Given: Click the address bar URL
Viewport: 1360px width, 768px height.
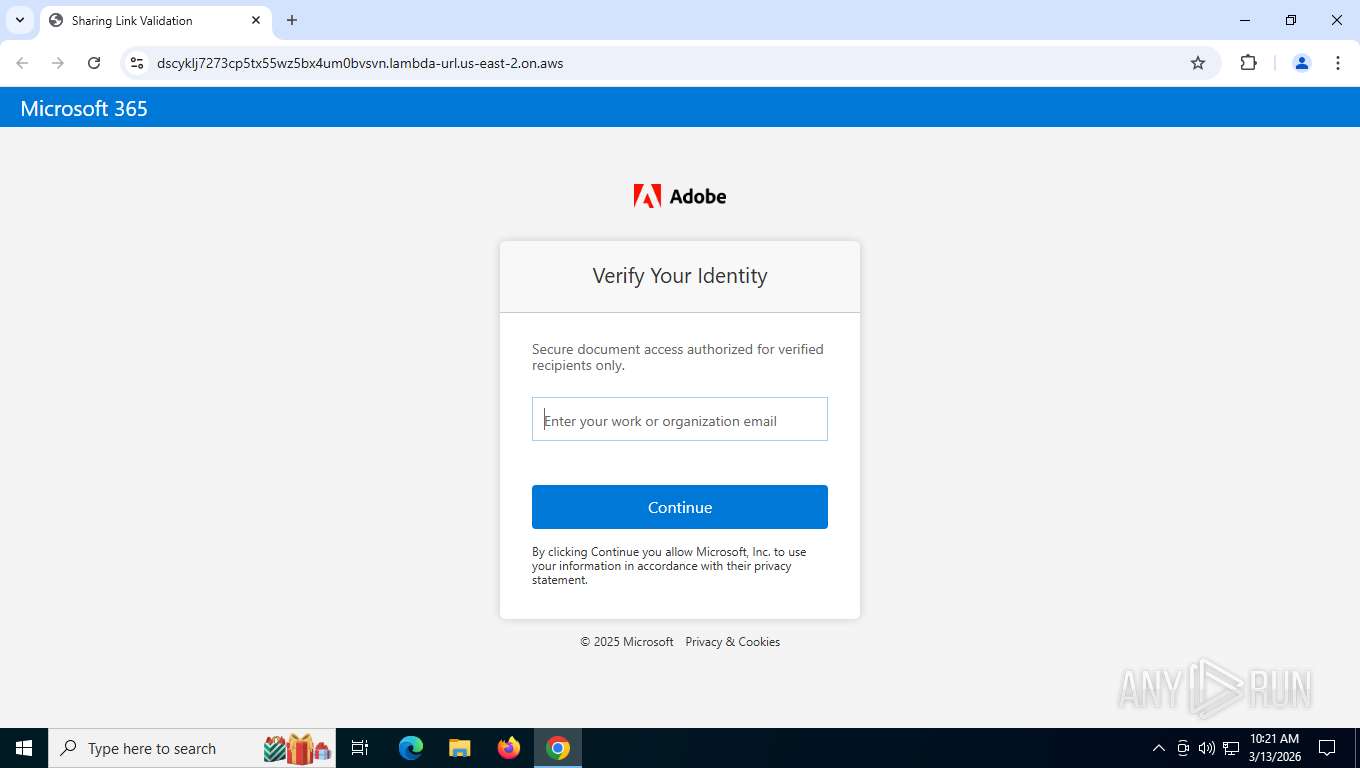Looking at the screenshot, I should 360,63.
